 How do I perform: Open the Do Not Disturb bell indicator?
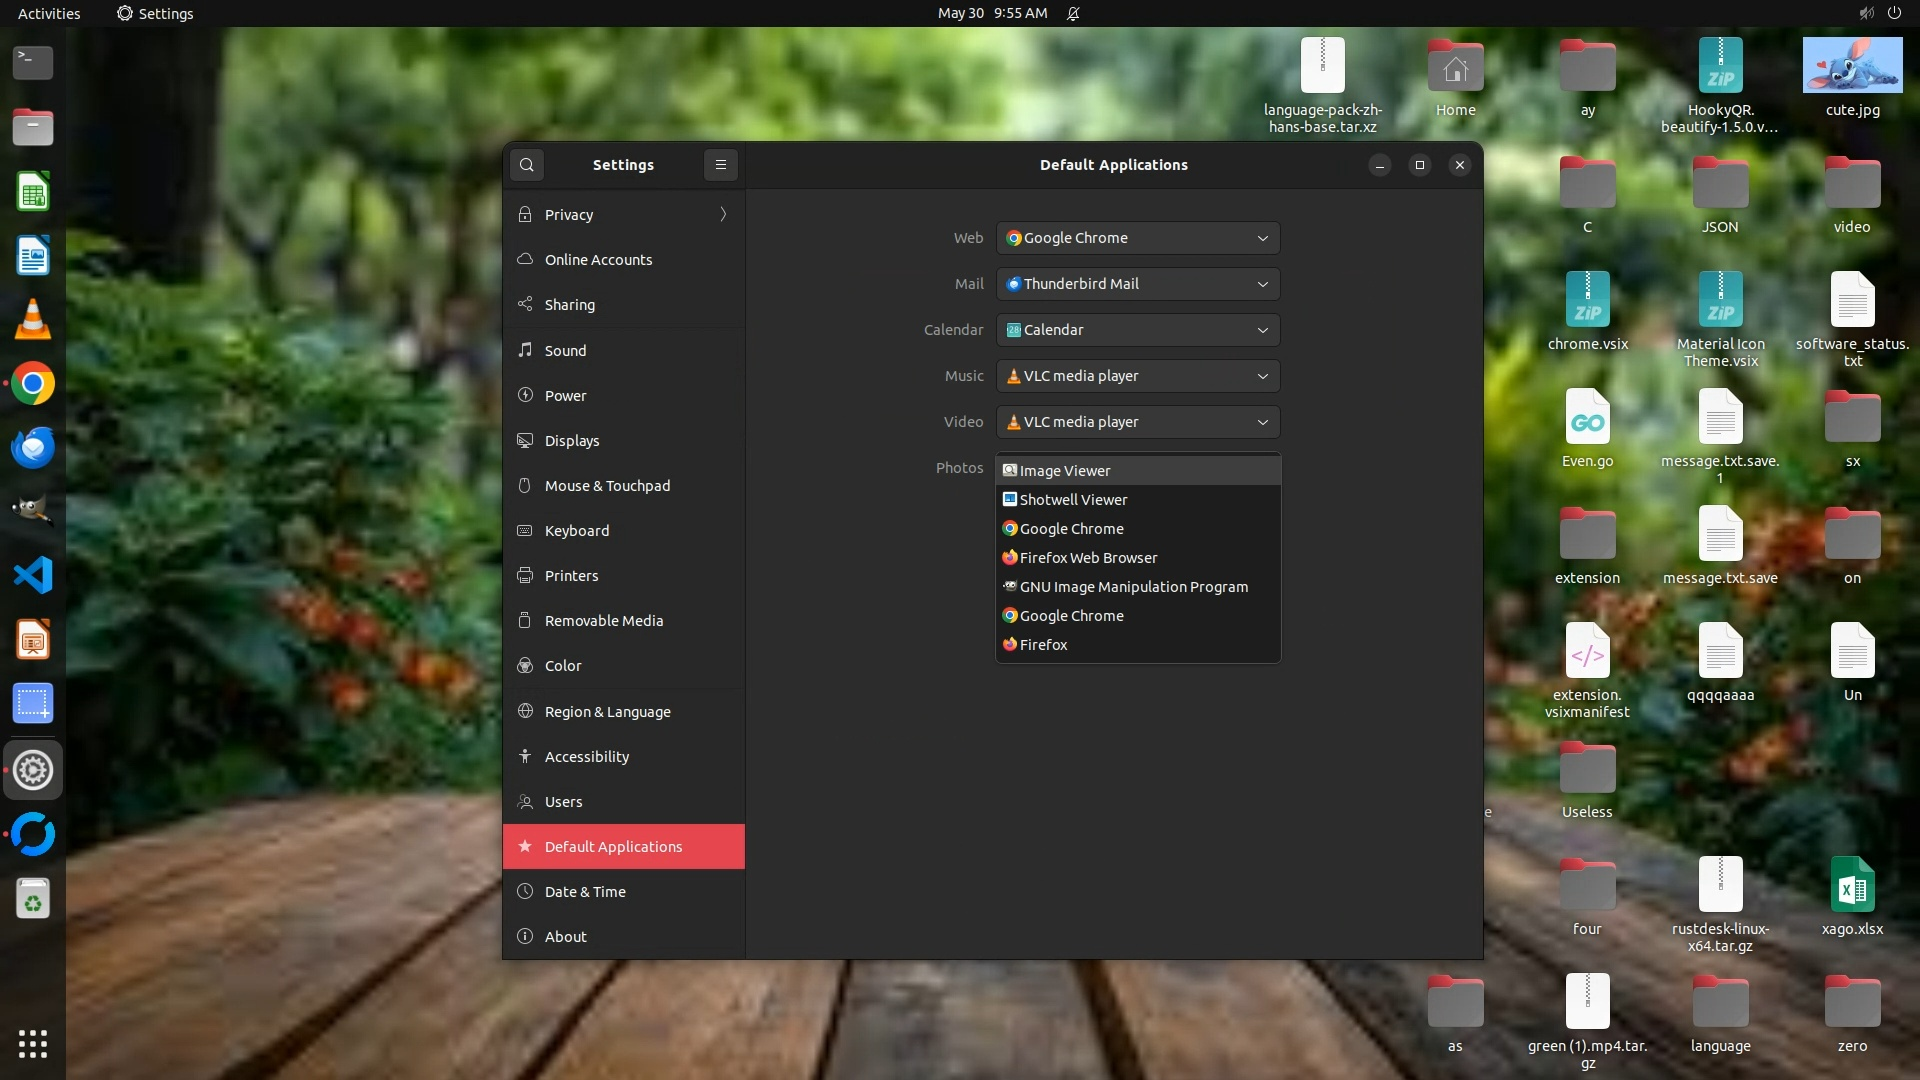coord(1072,13)
